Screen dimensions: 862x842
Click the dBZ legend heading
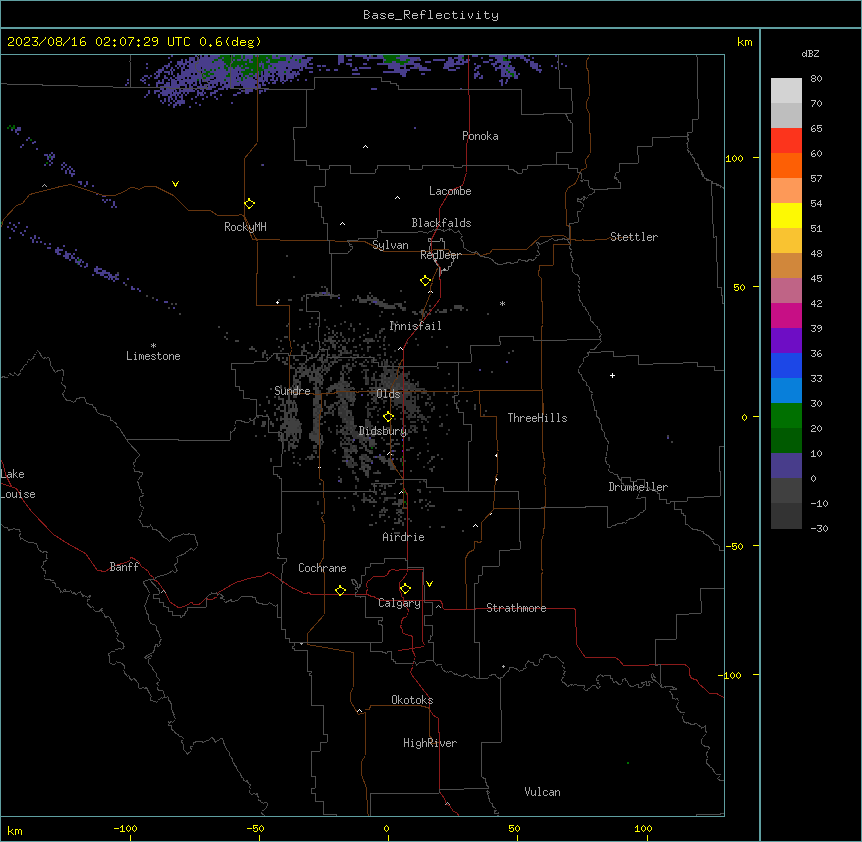(810, 53)
